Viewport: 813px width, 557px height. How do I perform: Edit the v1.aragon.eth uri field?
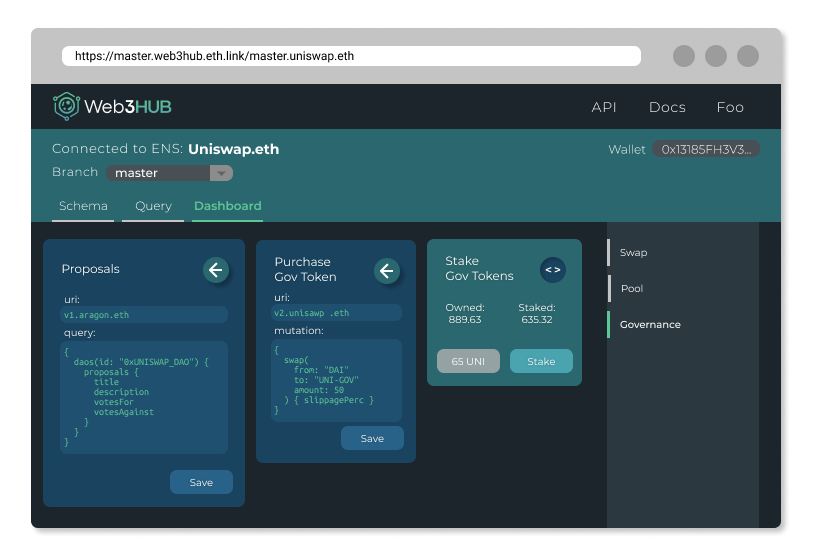point(144,315)
